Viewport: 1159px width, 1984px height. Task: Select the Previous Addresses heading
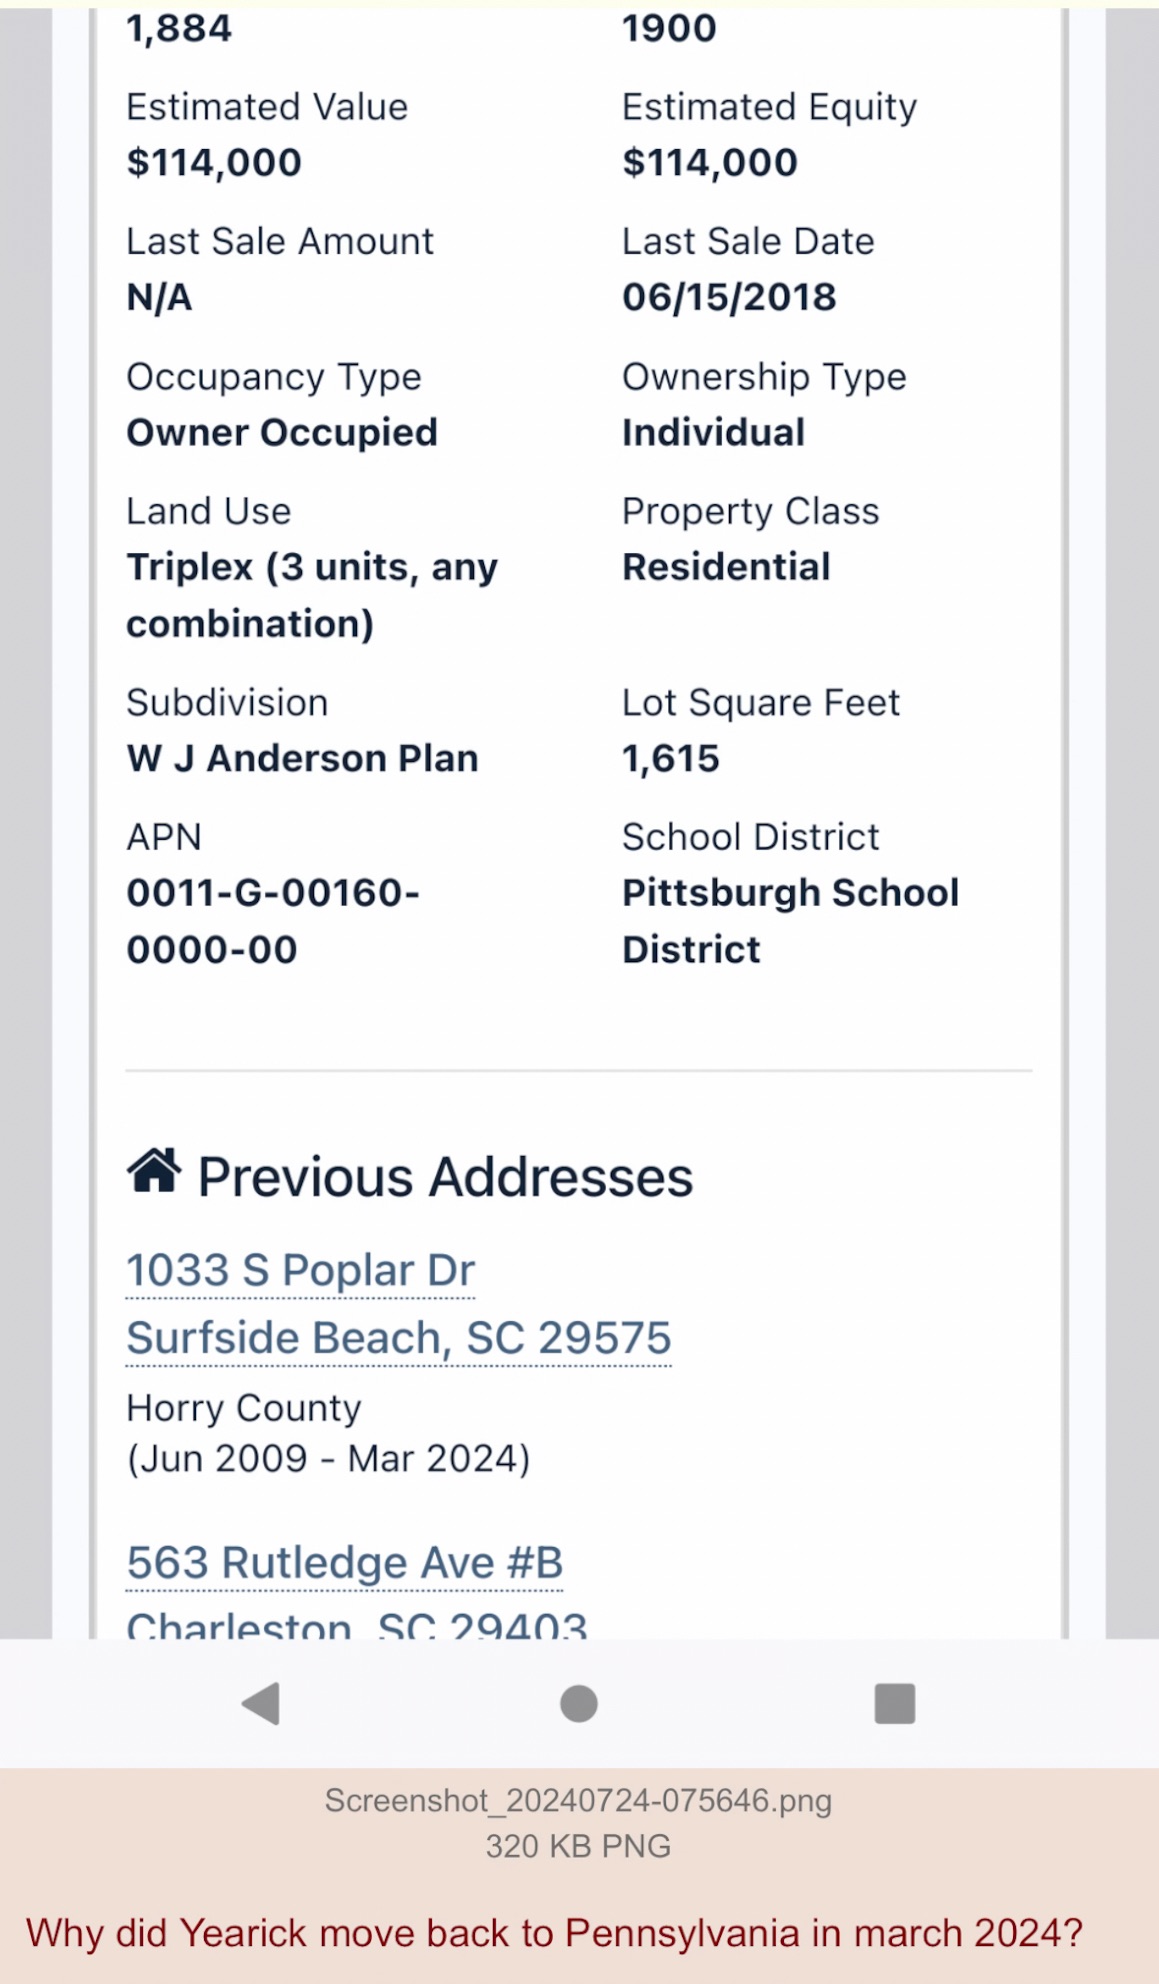click(x=445, y=1177)
